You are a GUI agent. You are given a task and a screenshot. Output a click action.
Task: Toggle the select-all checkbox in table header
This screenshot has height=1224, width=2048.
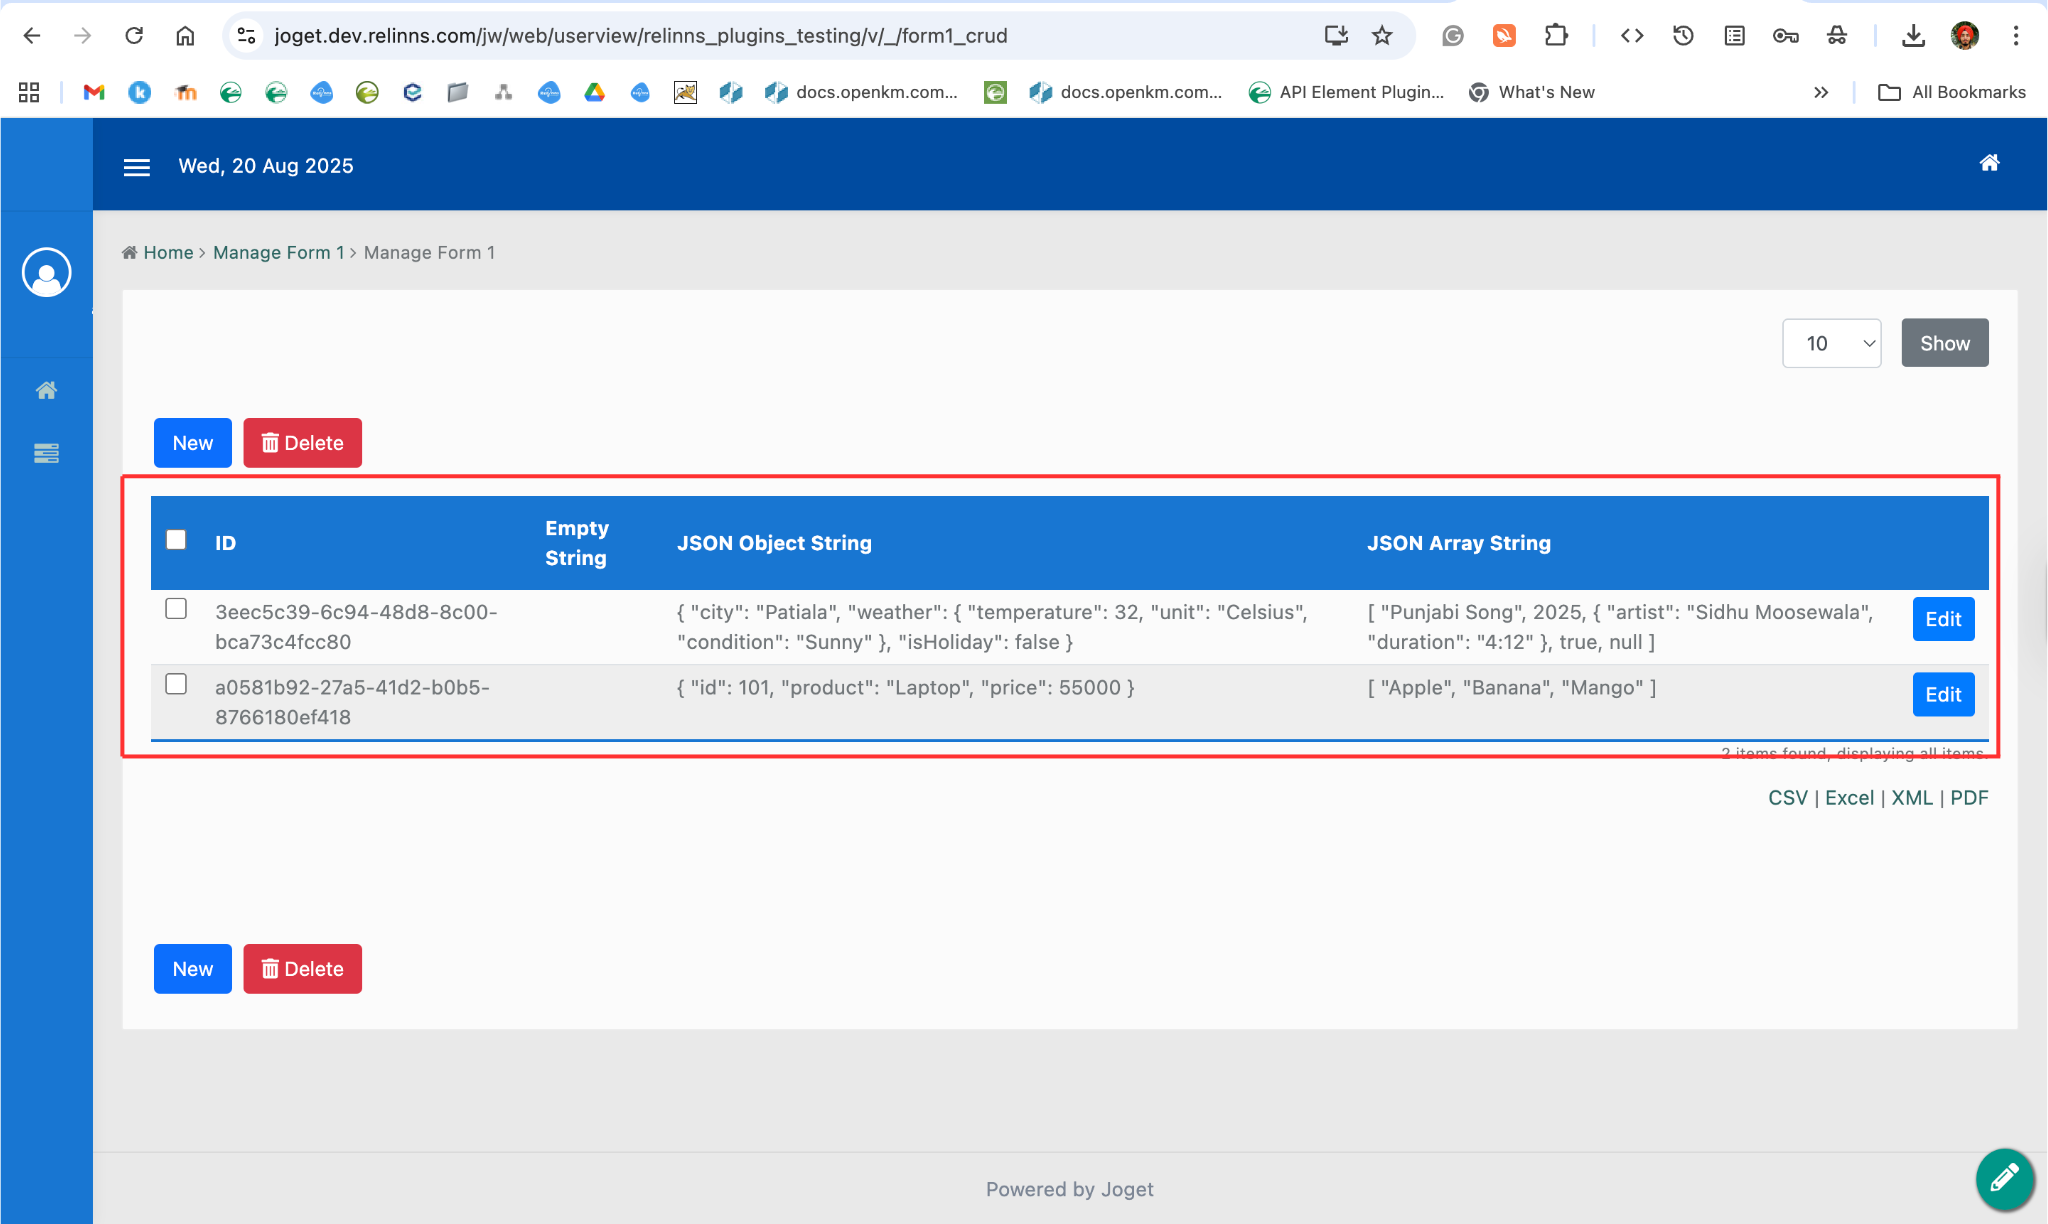click(x=176, y=540)
